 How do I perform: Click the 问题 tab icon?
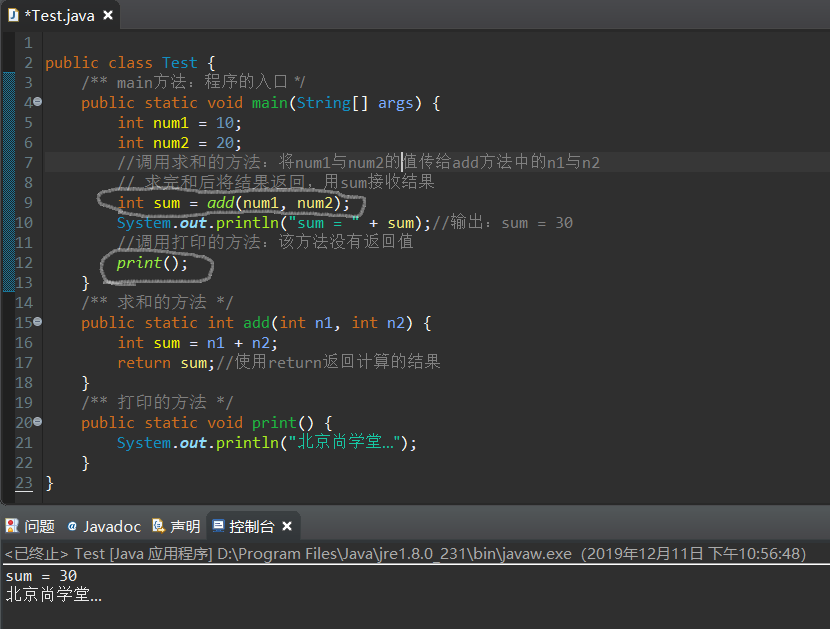pyautogui.click(x=12, y=526)
